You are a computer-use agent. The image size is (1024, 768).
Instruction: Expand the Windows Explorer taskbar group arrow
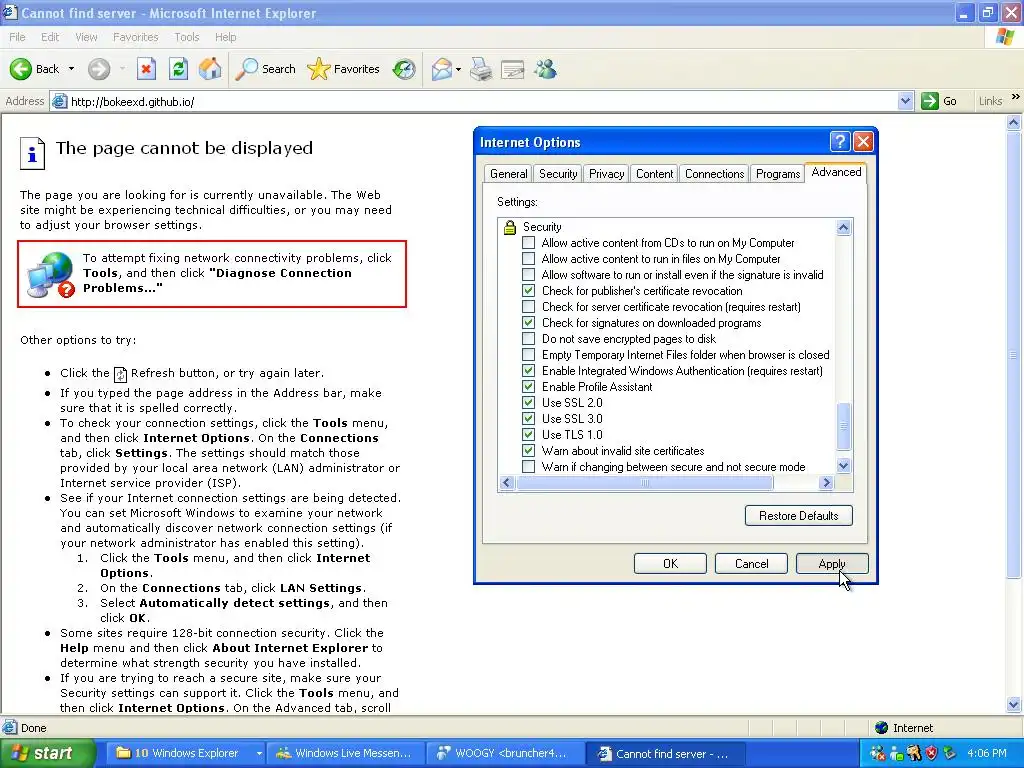[x=259, y=753]
